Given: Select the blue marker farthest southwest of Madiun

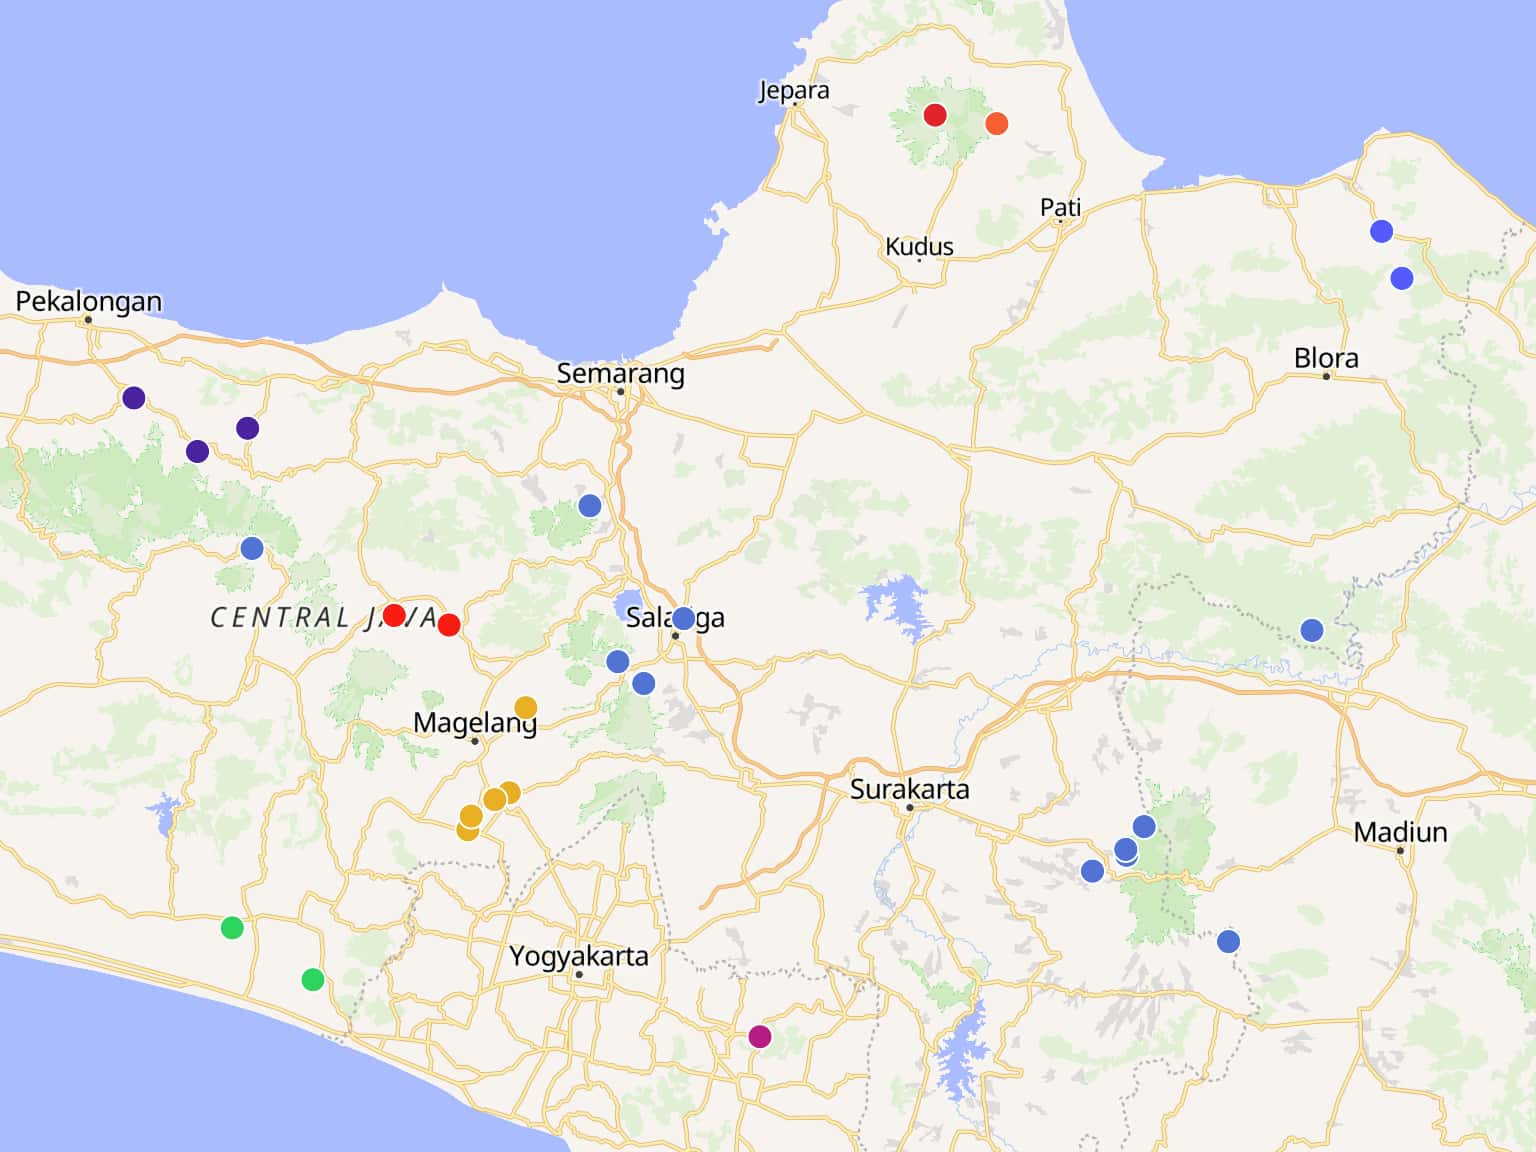Looking at the screenshot, I should click(1092, 871).
